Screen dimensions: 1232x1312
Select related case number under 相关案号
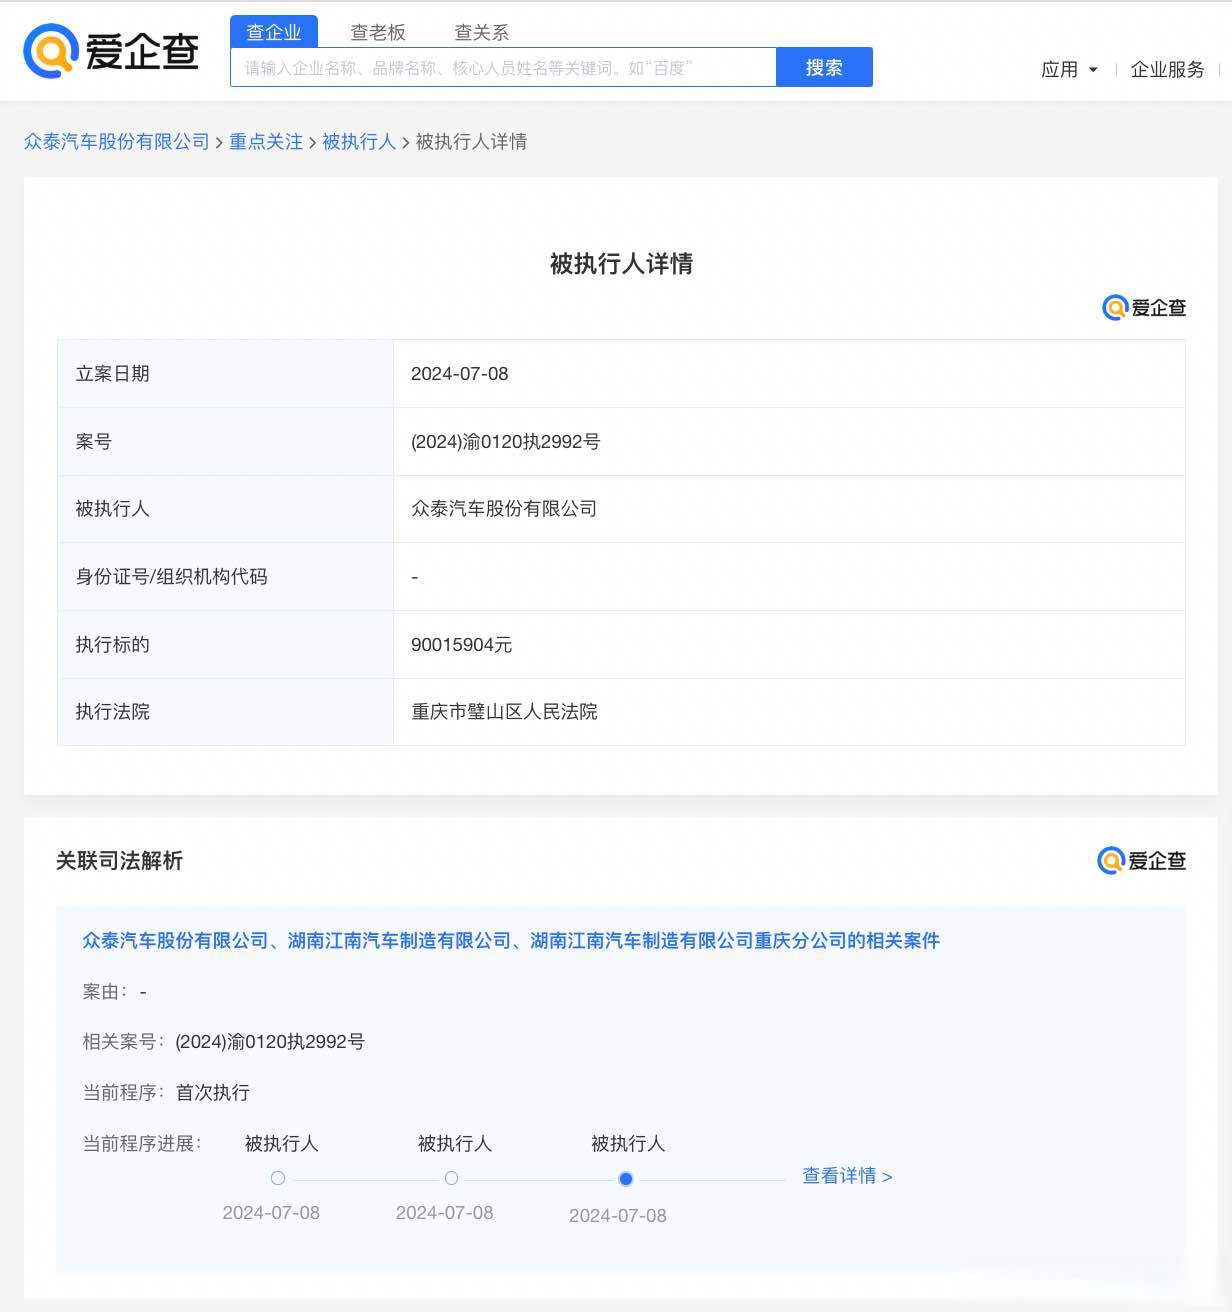[270, 1042]
